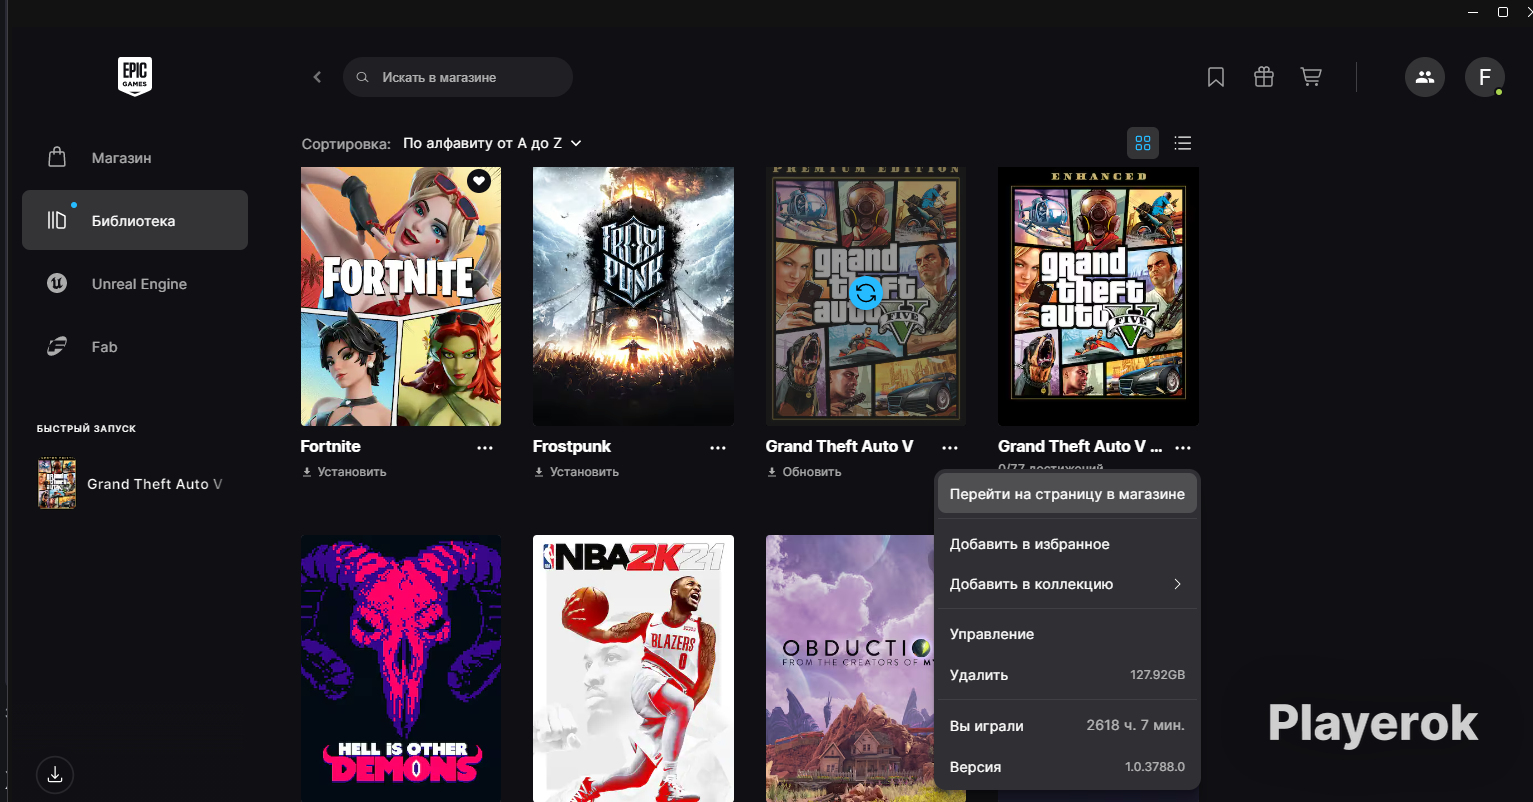Open the NBA 2K21 cover thumbnail

click(x=633, y=668)
